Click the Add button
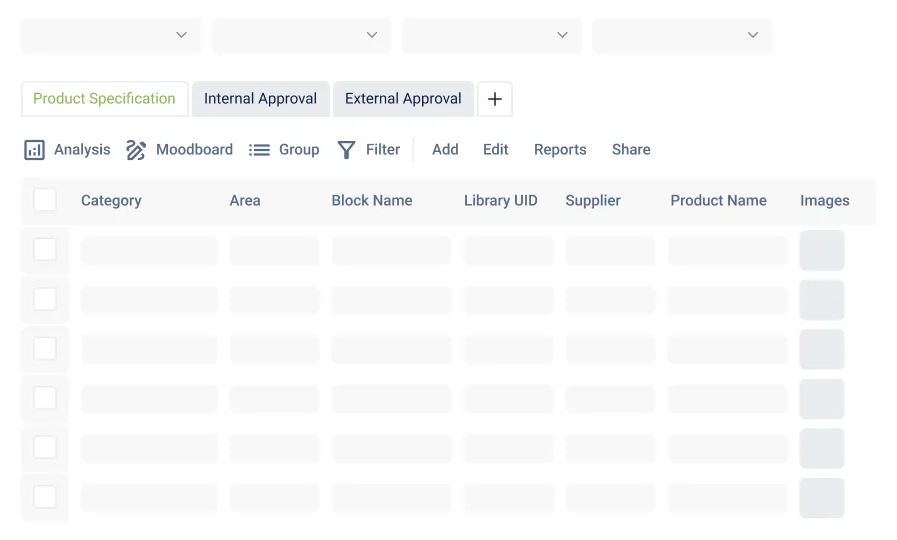Image resolution: width=897 pixels, height=540 pixels. (x=445, y=150)
